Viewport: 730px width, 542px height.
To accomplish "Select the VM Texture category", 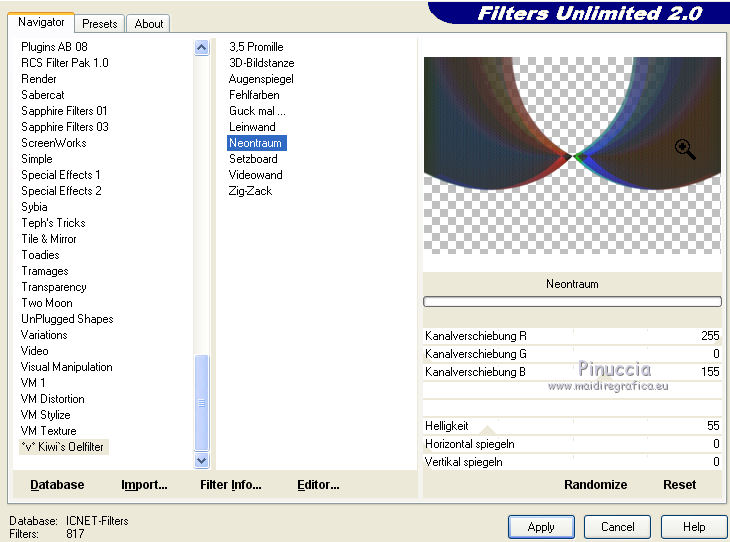I will click(48, 431).
